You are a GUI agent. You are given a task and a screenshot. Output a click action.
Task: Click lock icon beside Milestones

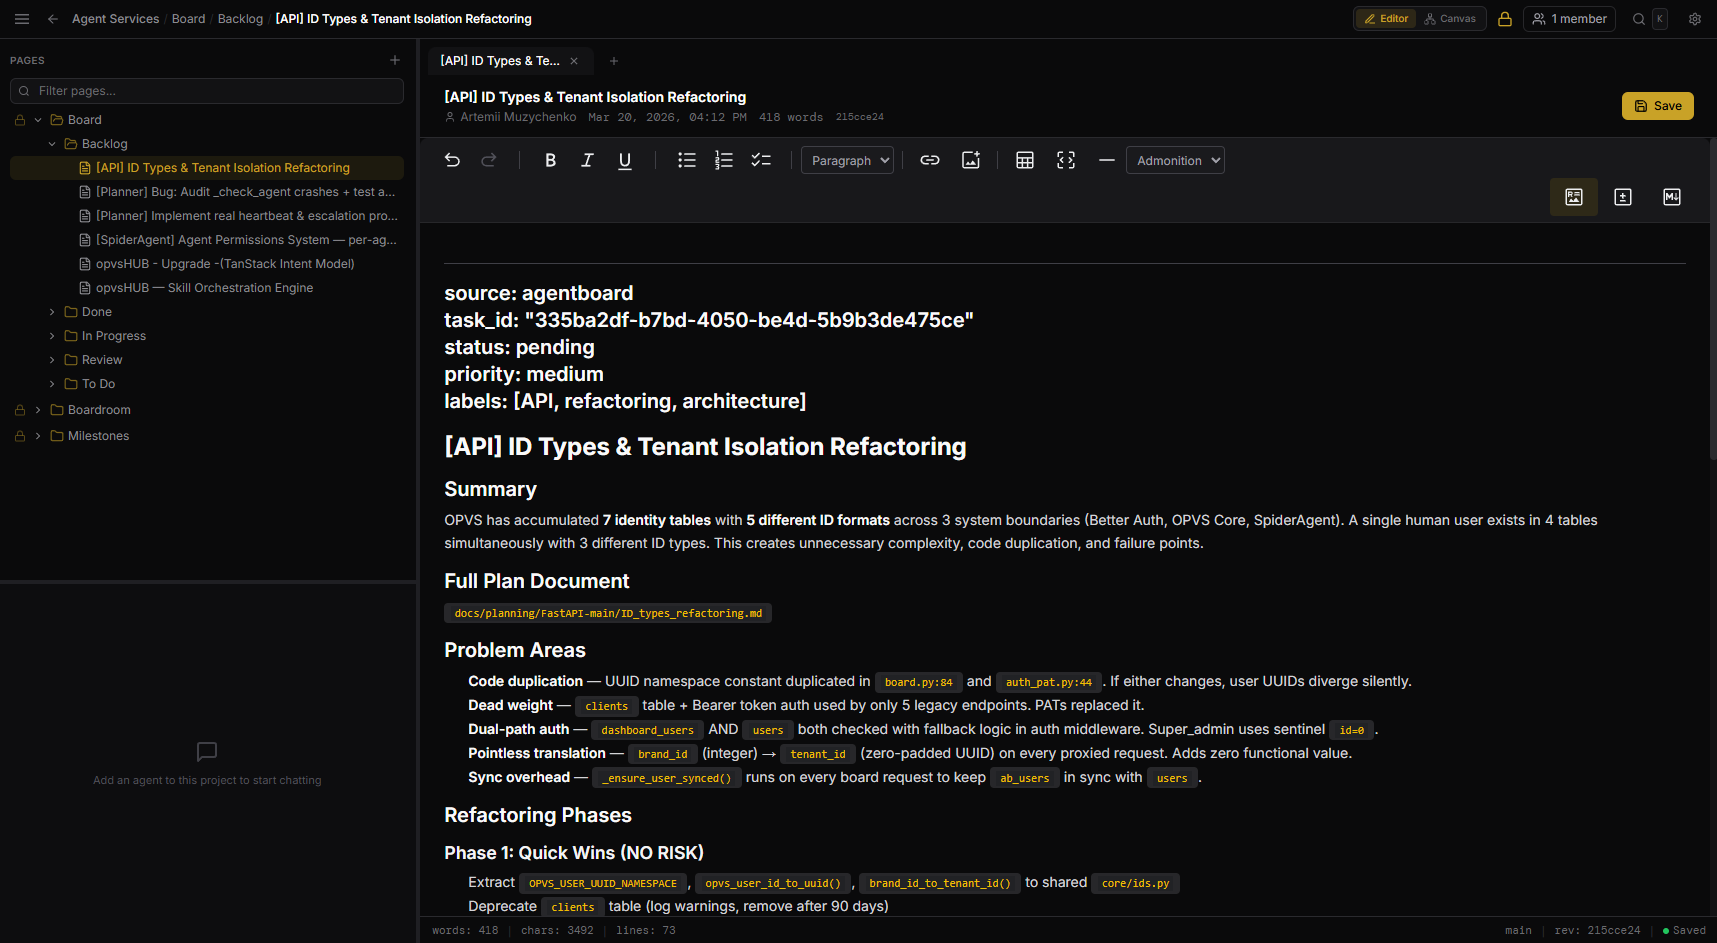(x=20, y=436)
